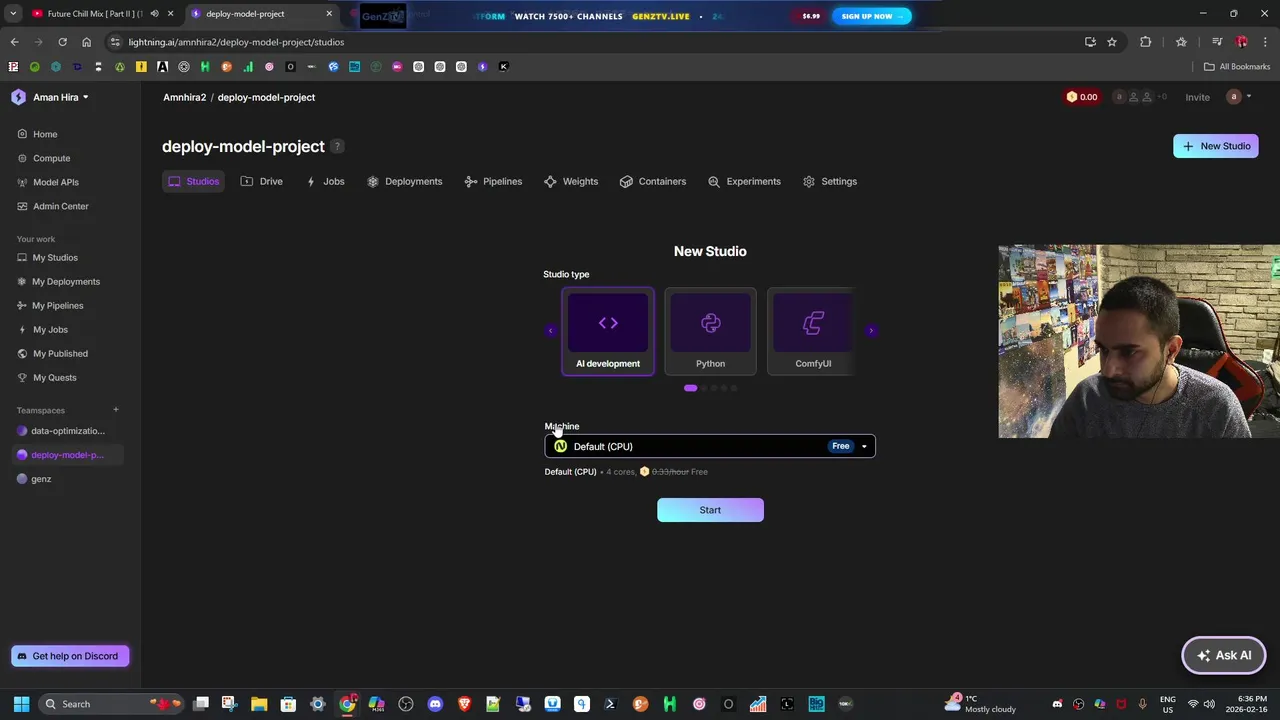Click the browser back arrow

coord(14,42)
